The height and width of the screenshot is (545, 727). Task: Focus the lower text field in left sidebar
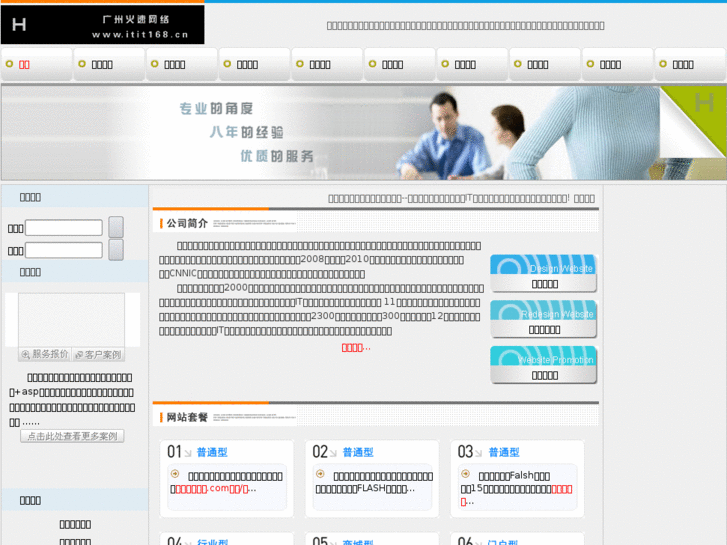64,250
